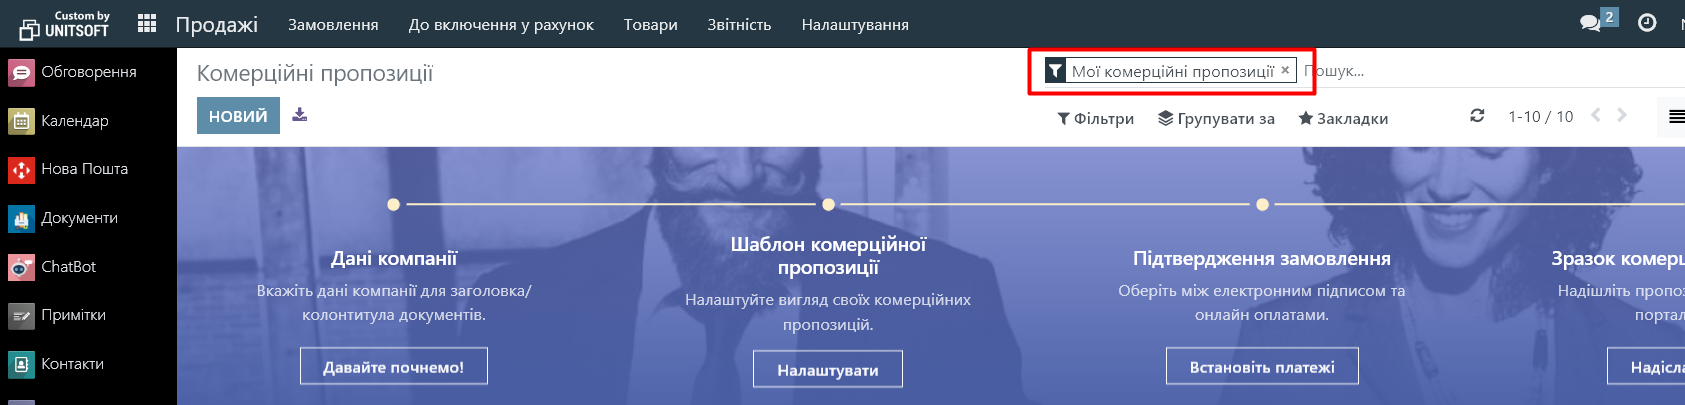1685x405 pixels.
Task: Click the refresh icon near the pager
Action: 1477,116
